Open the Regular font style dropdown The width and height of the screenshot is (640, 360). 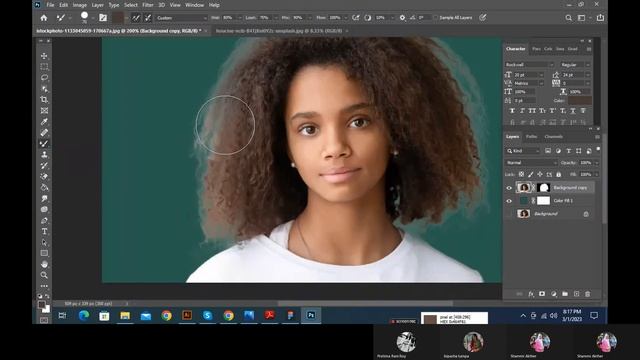click(575, 64)
